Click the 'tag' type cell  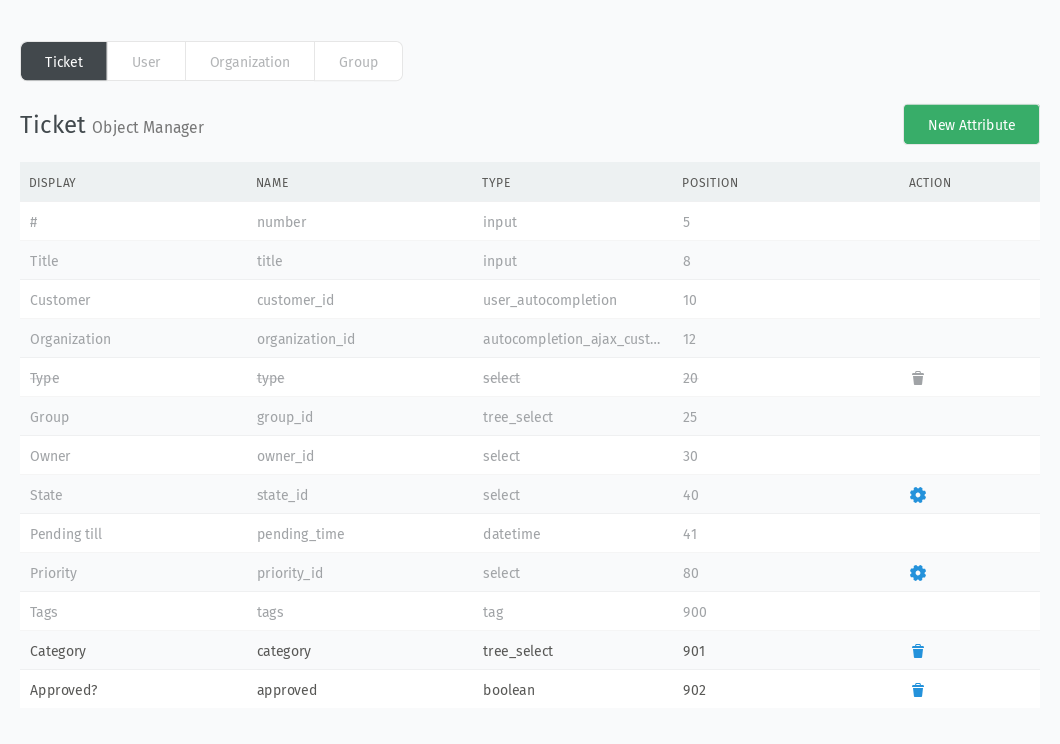(493, 612)
